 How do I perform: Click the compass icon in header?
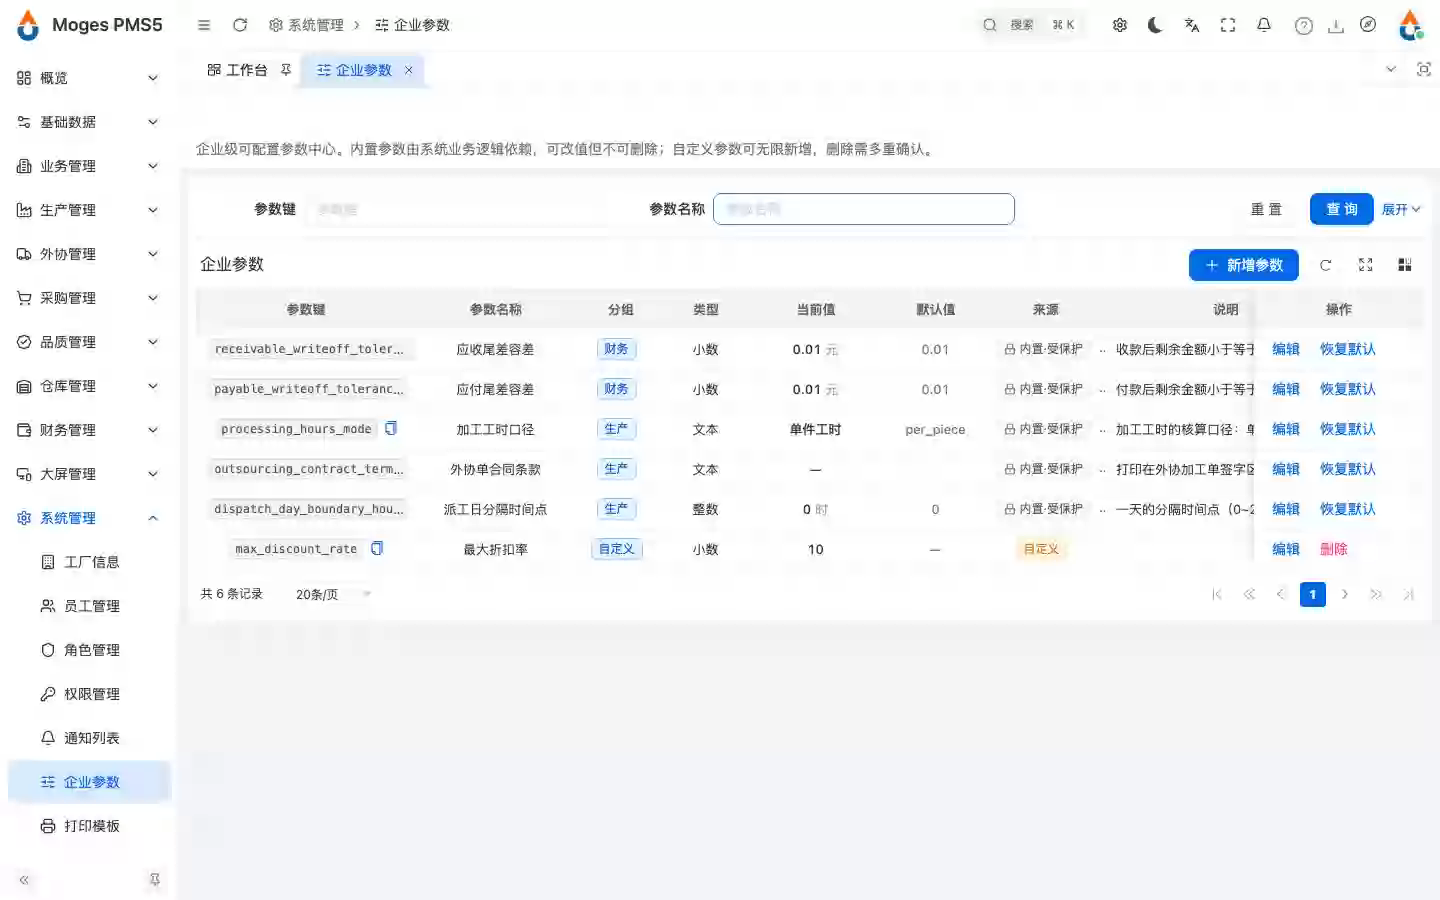tap(1368, 25)
